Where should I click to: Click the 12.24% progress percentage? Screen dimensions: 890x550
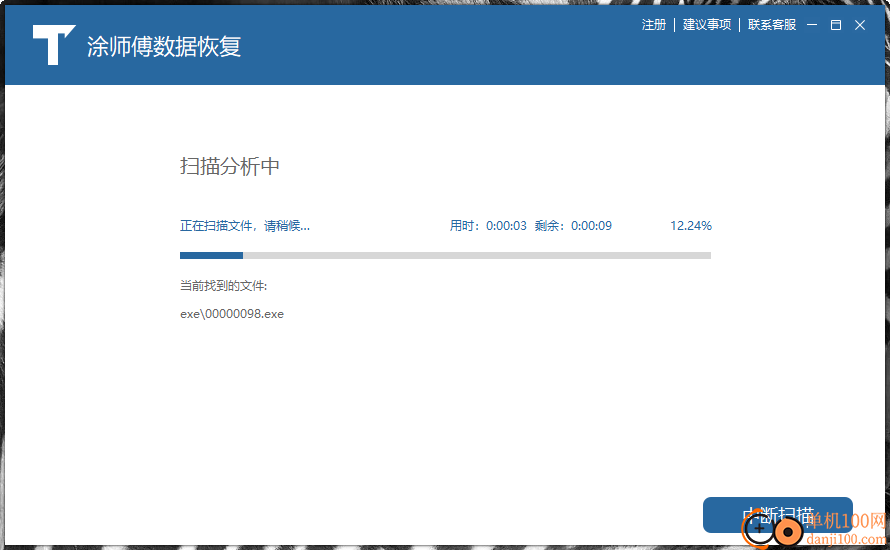(690, 226)
